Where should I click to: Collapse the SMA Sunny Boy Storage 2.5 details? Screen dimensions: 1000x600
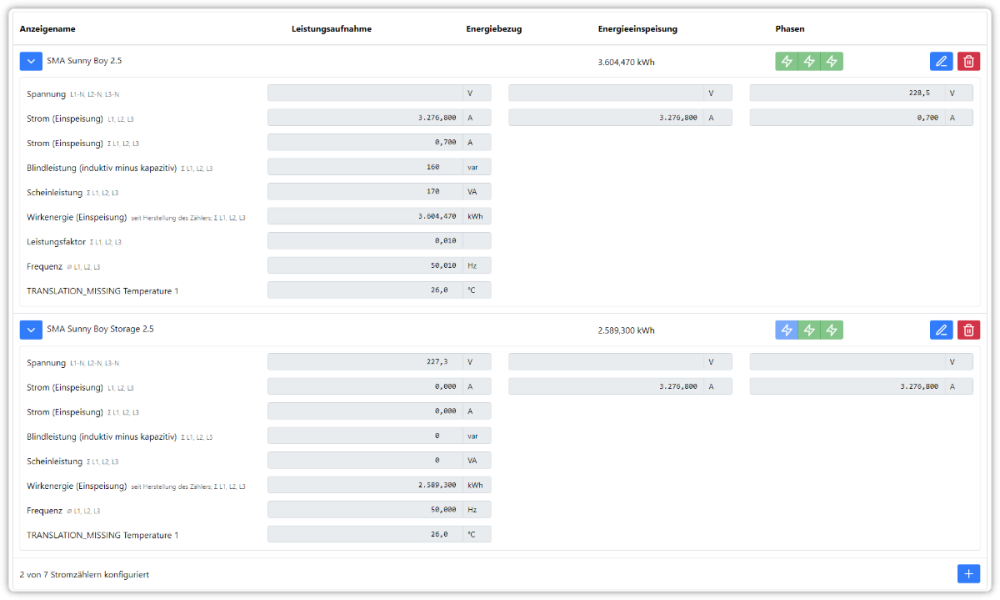tap(31, 329)
